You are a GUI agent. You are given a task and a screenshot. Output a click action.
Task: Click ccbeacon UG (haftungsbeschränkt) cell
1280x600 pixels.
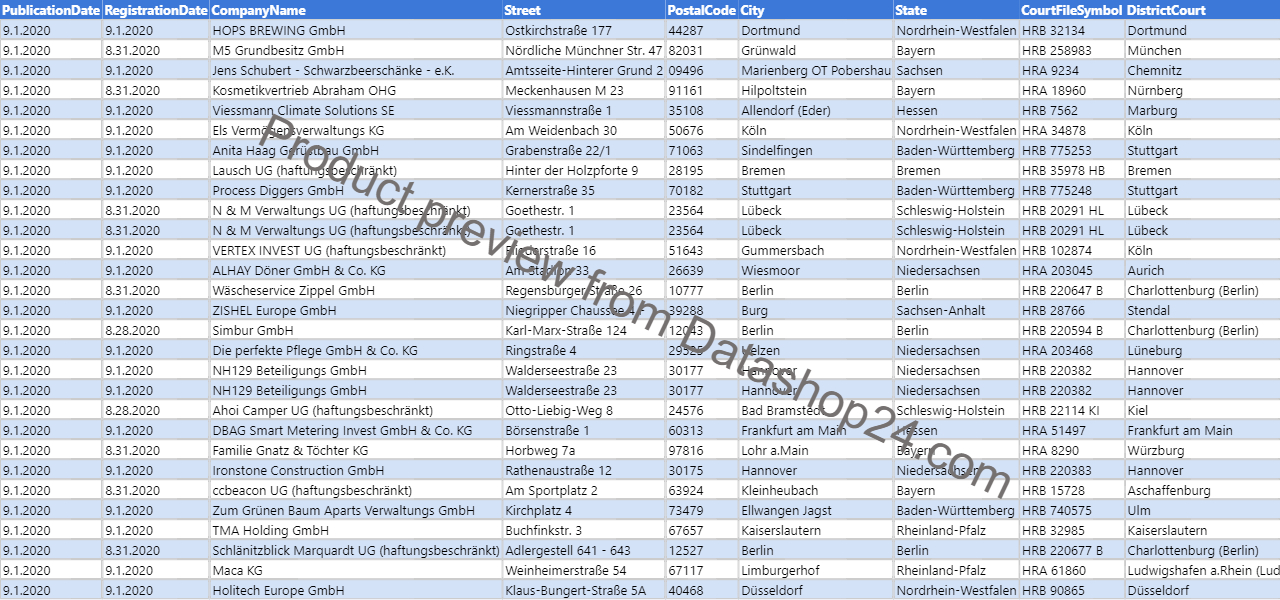point(356,490)
